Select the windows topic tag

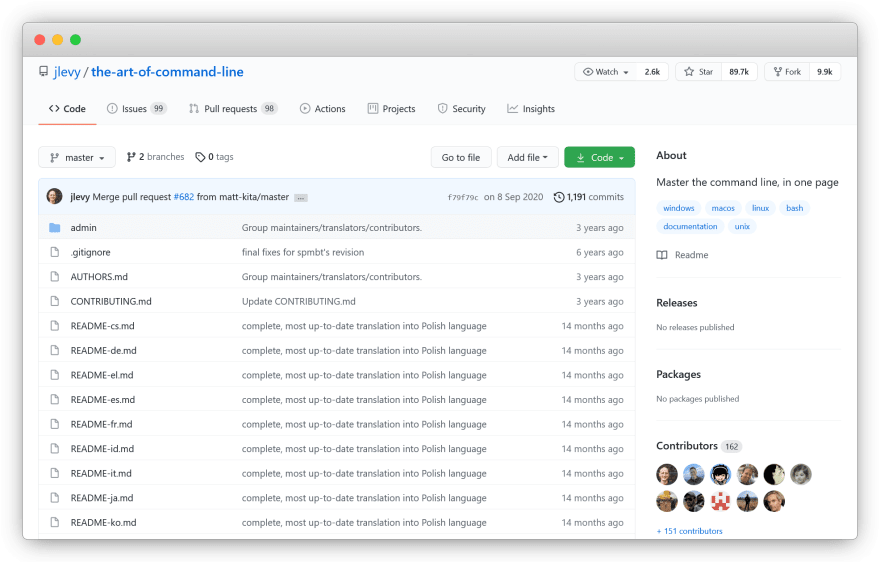point(679,208)
